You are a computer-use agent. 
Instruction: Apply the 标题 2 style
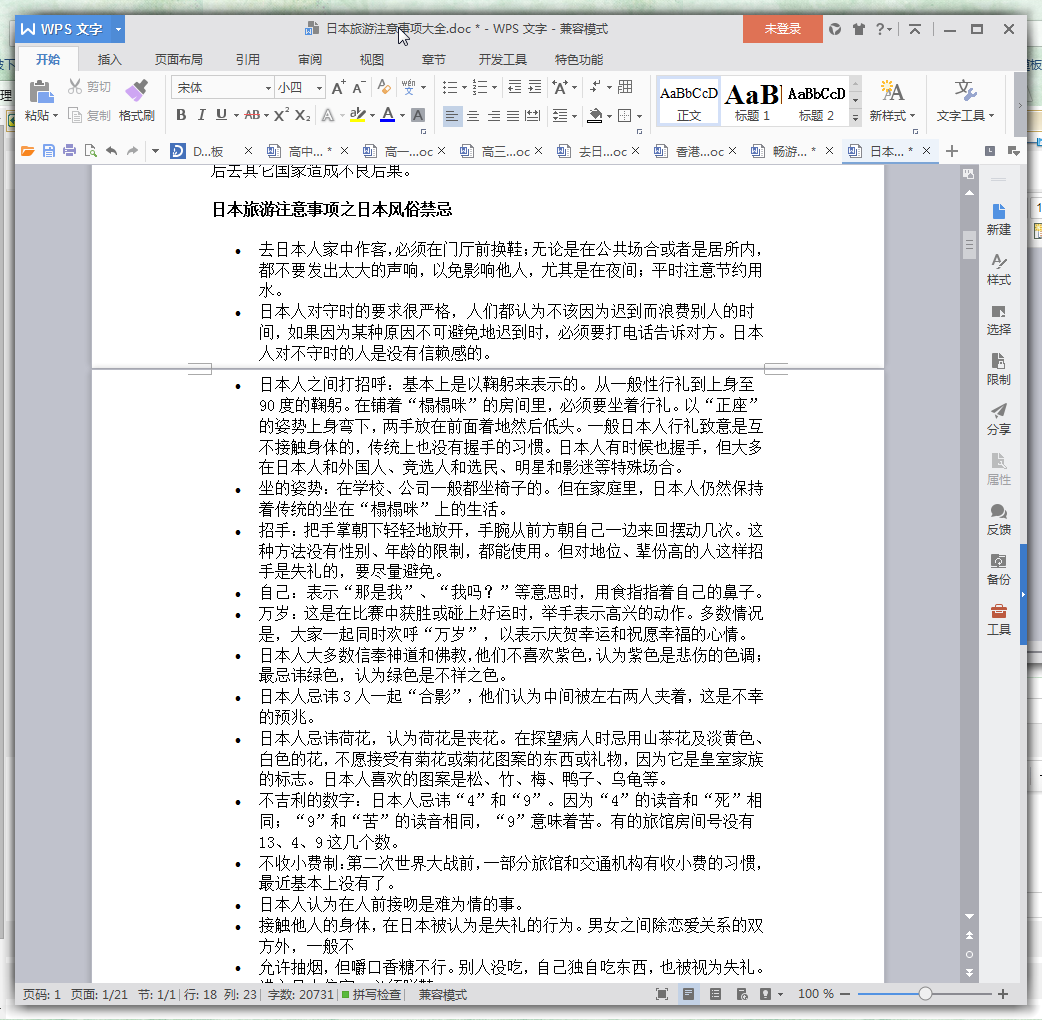pos(816,101)
